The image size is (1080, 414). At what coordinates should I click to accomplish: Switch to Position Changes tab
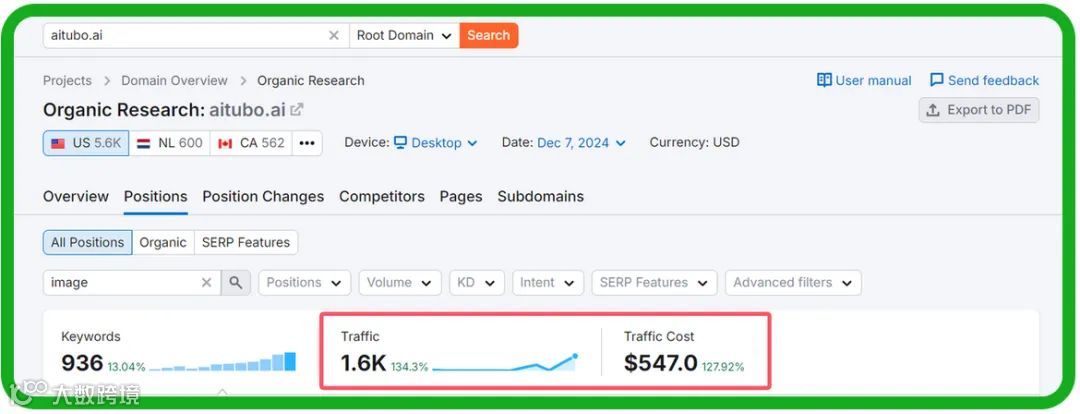pos(263,196)
